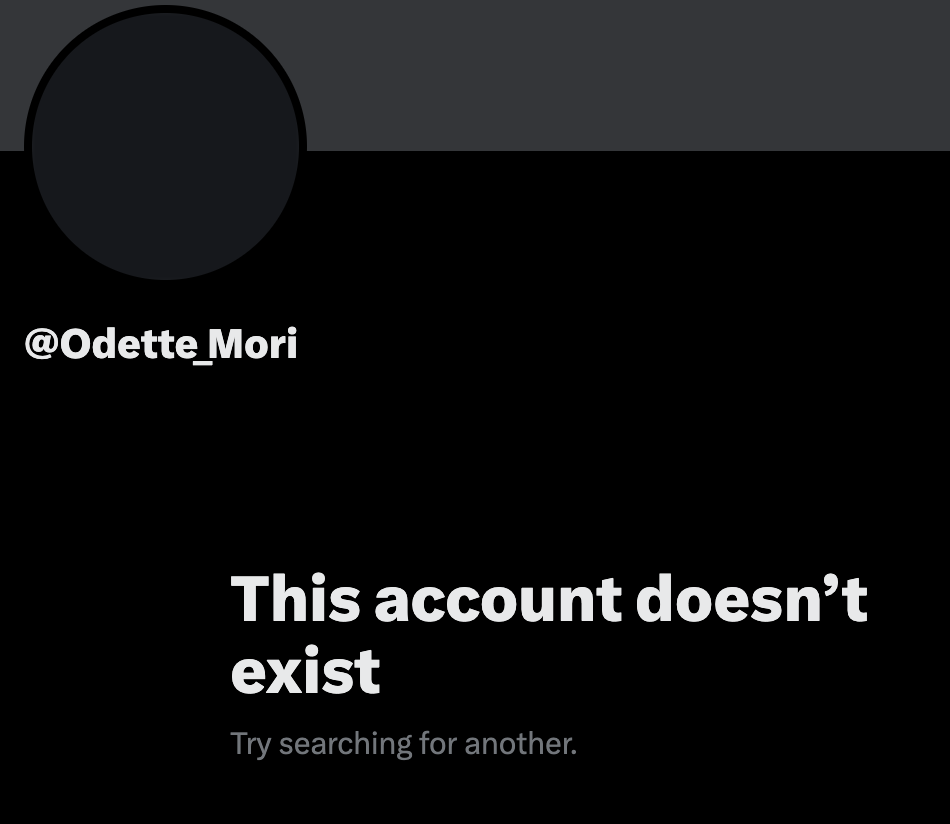Click the banner area right of the avatar
950x824 pixels.
coord(628,75)
